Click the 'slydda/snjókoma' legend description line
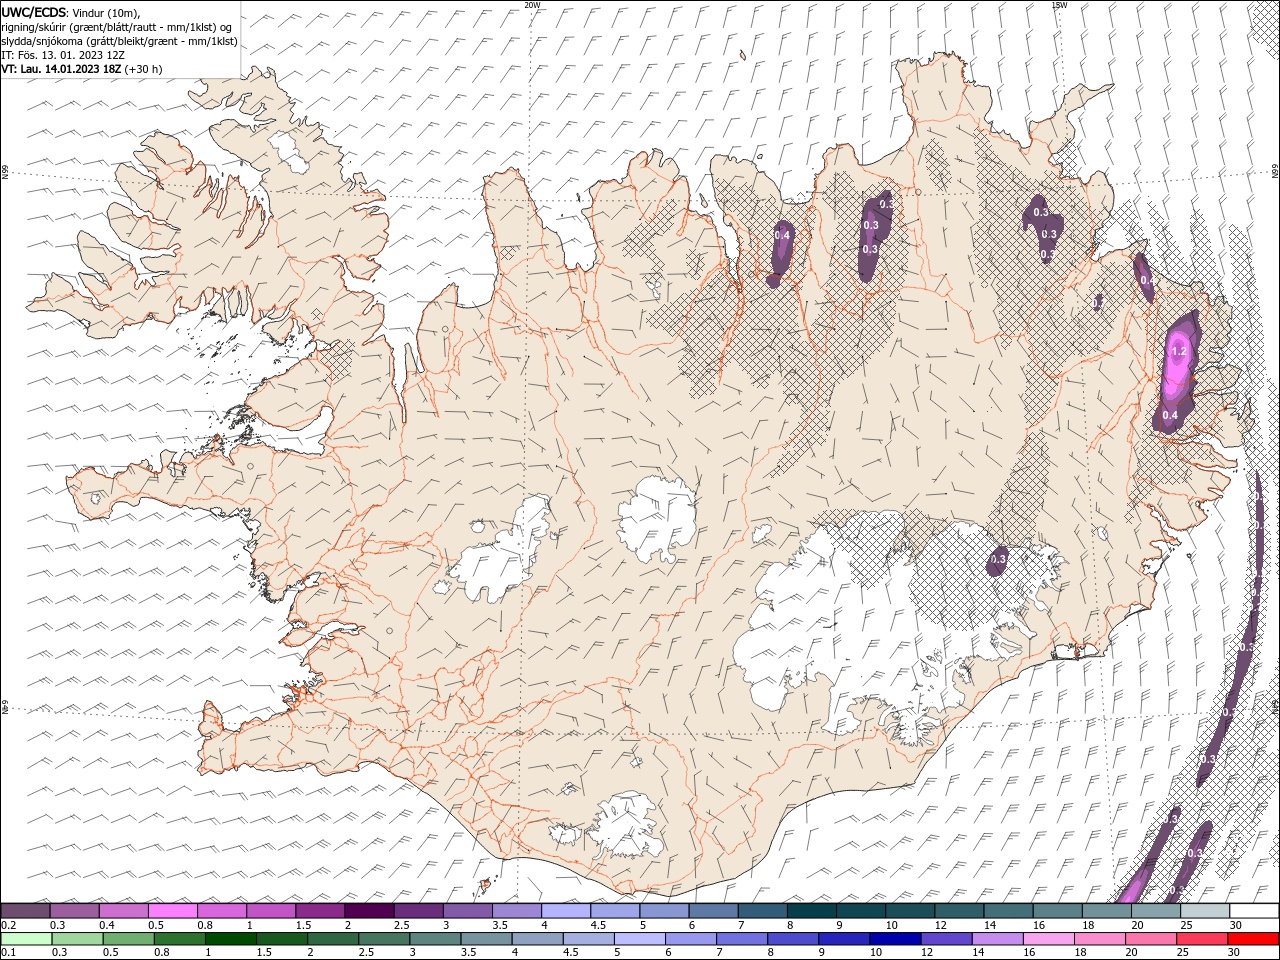Image resolution: width=1280 pixels, height=960 pixels. click(119, 41)
